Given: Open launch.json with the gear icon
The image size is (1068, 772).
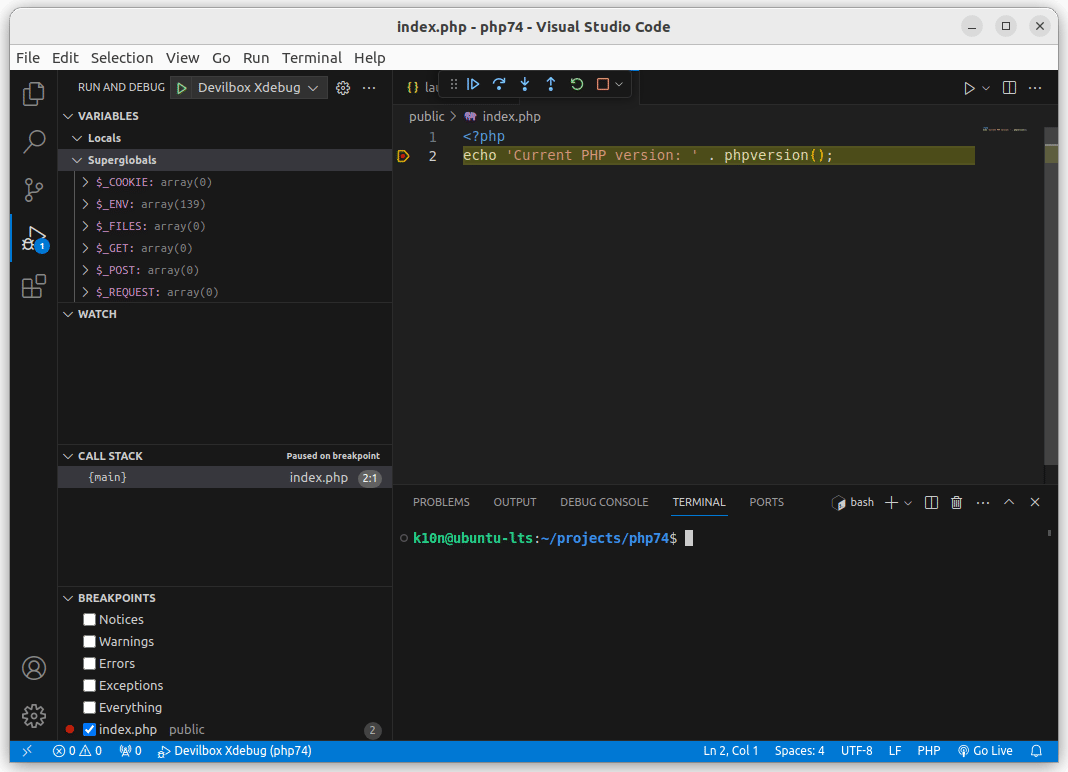Looking at the screenshot, I should (343, 88).
